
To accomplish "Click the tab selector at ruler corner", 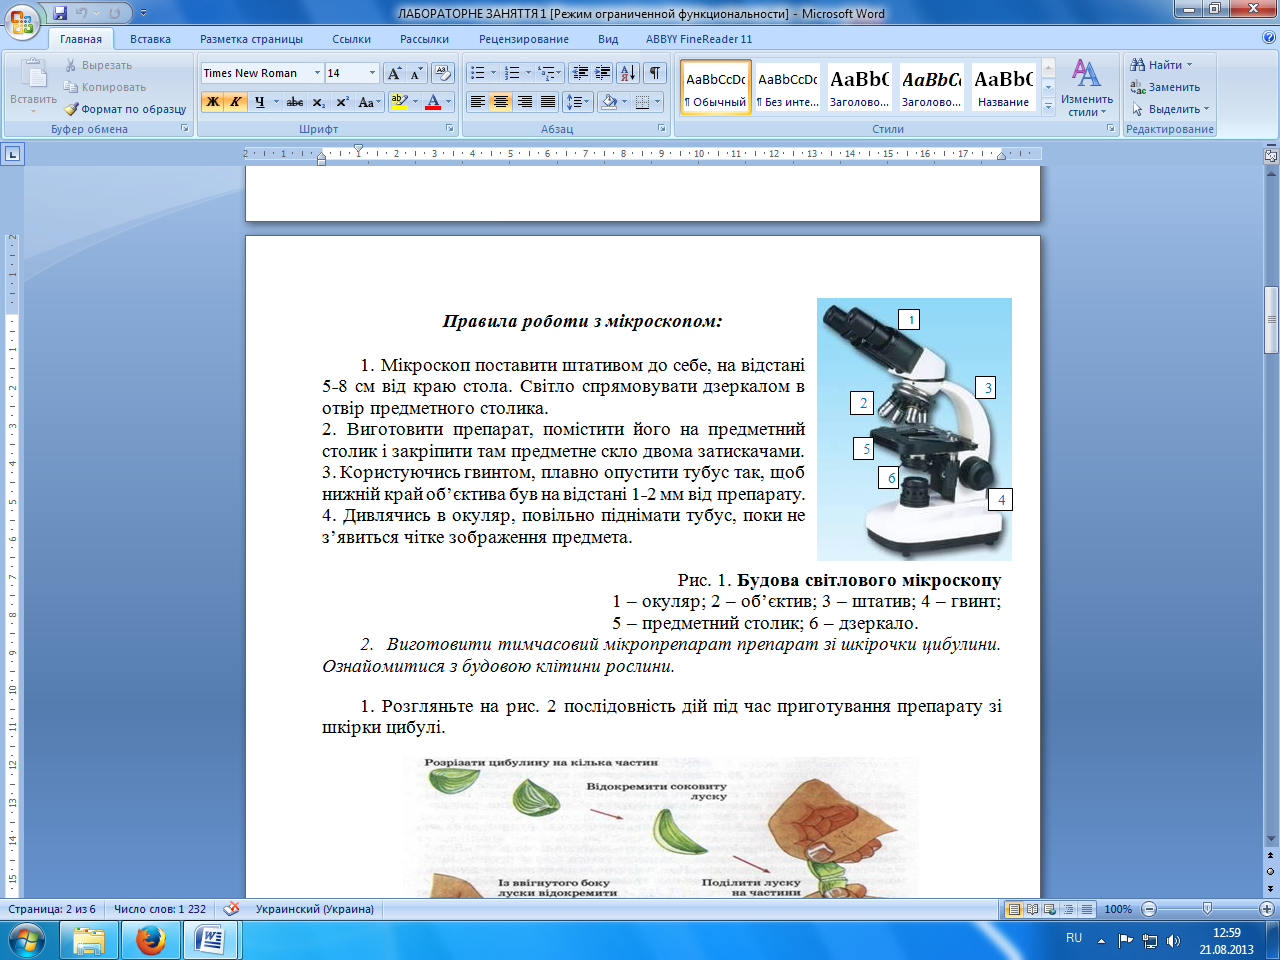I will [x=12, y=154].
